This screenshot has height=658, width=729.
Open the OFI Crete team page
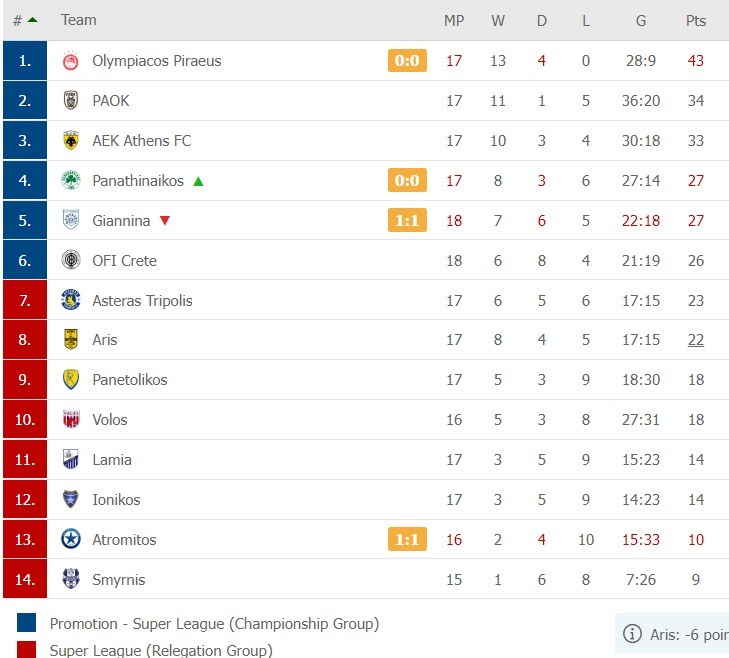pyautogui.click(x=124, y=261)
